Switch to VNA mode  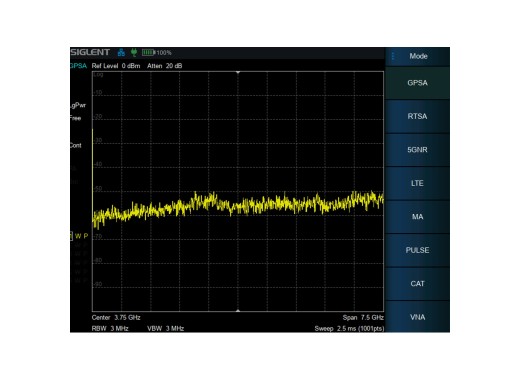(x=417, y=317)
